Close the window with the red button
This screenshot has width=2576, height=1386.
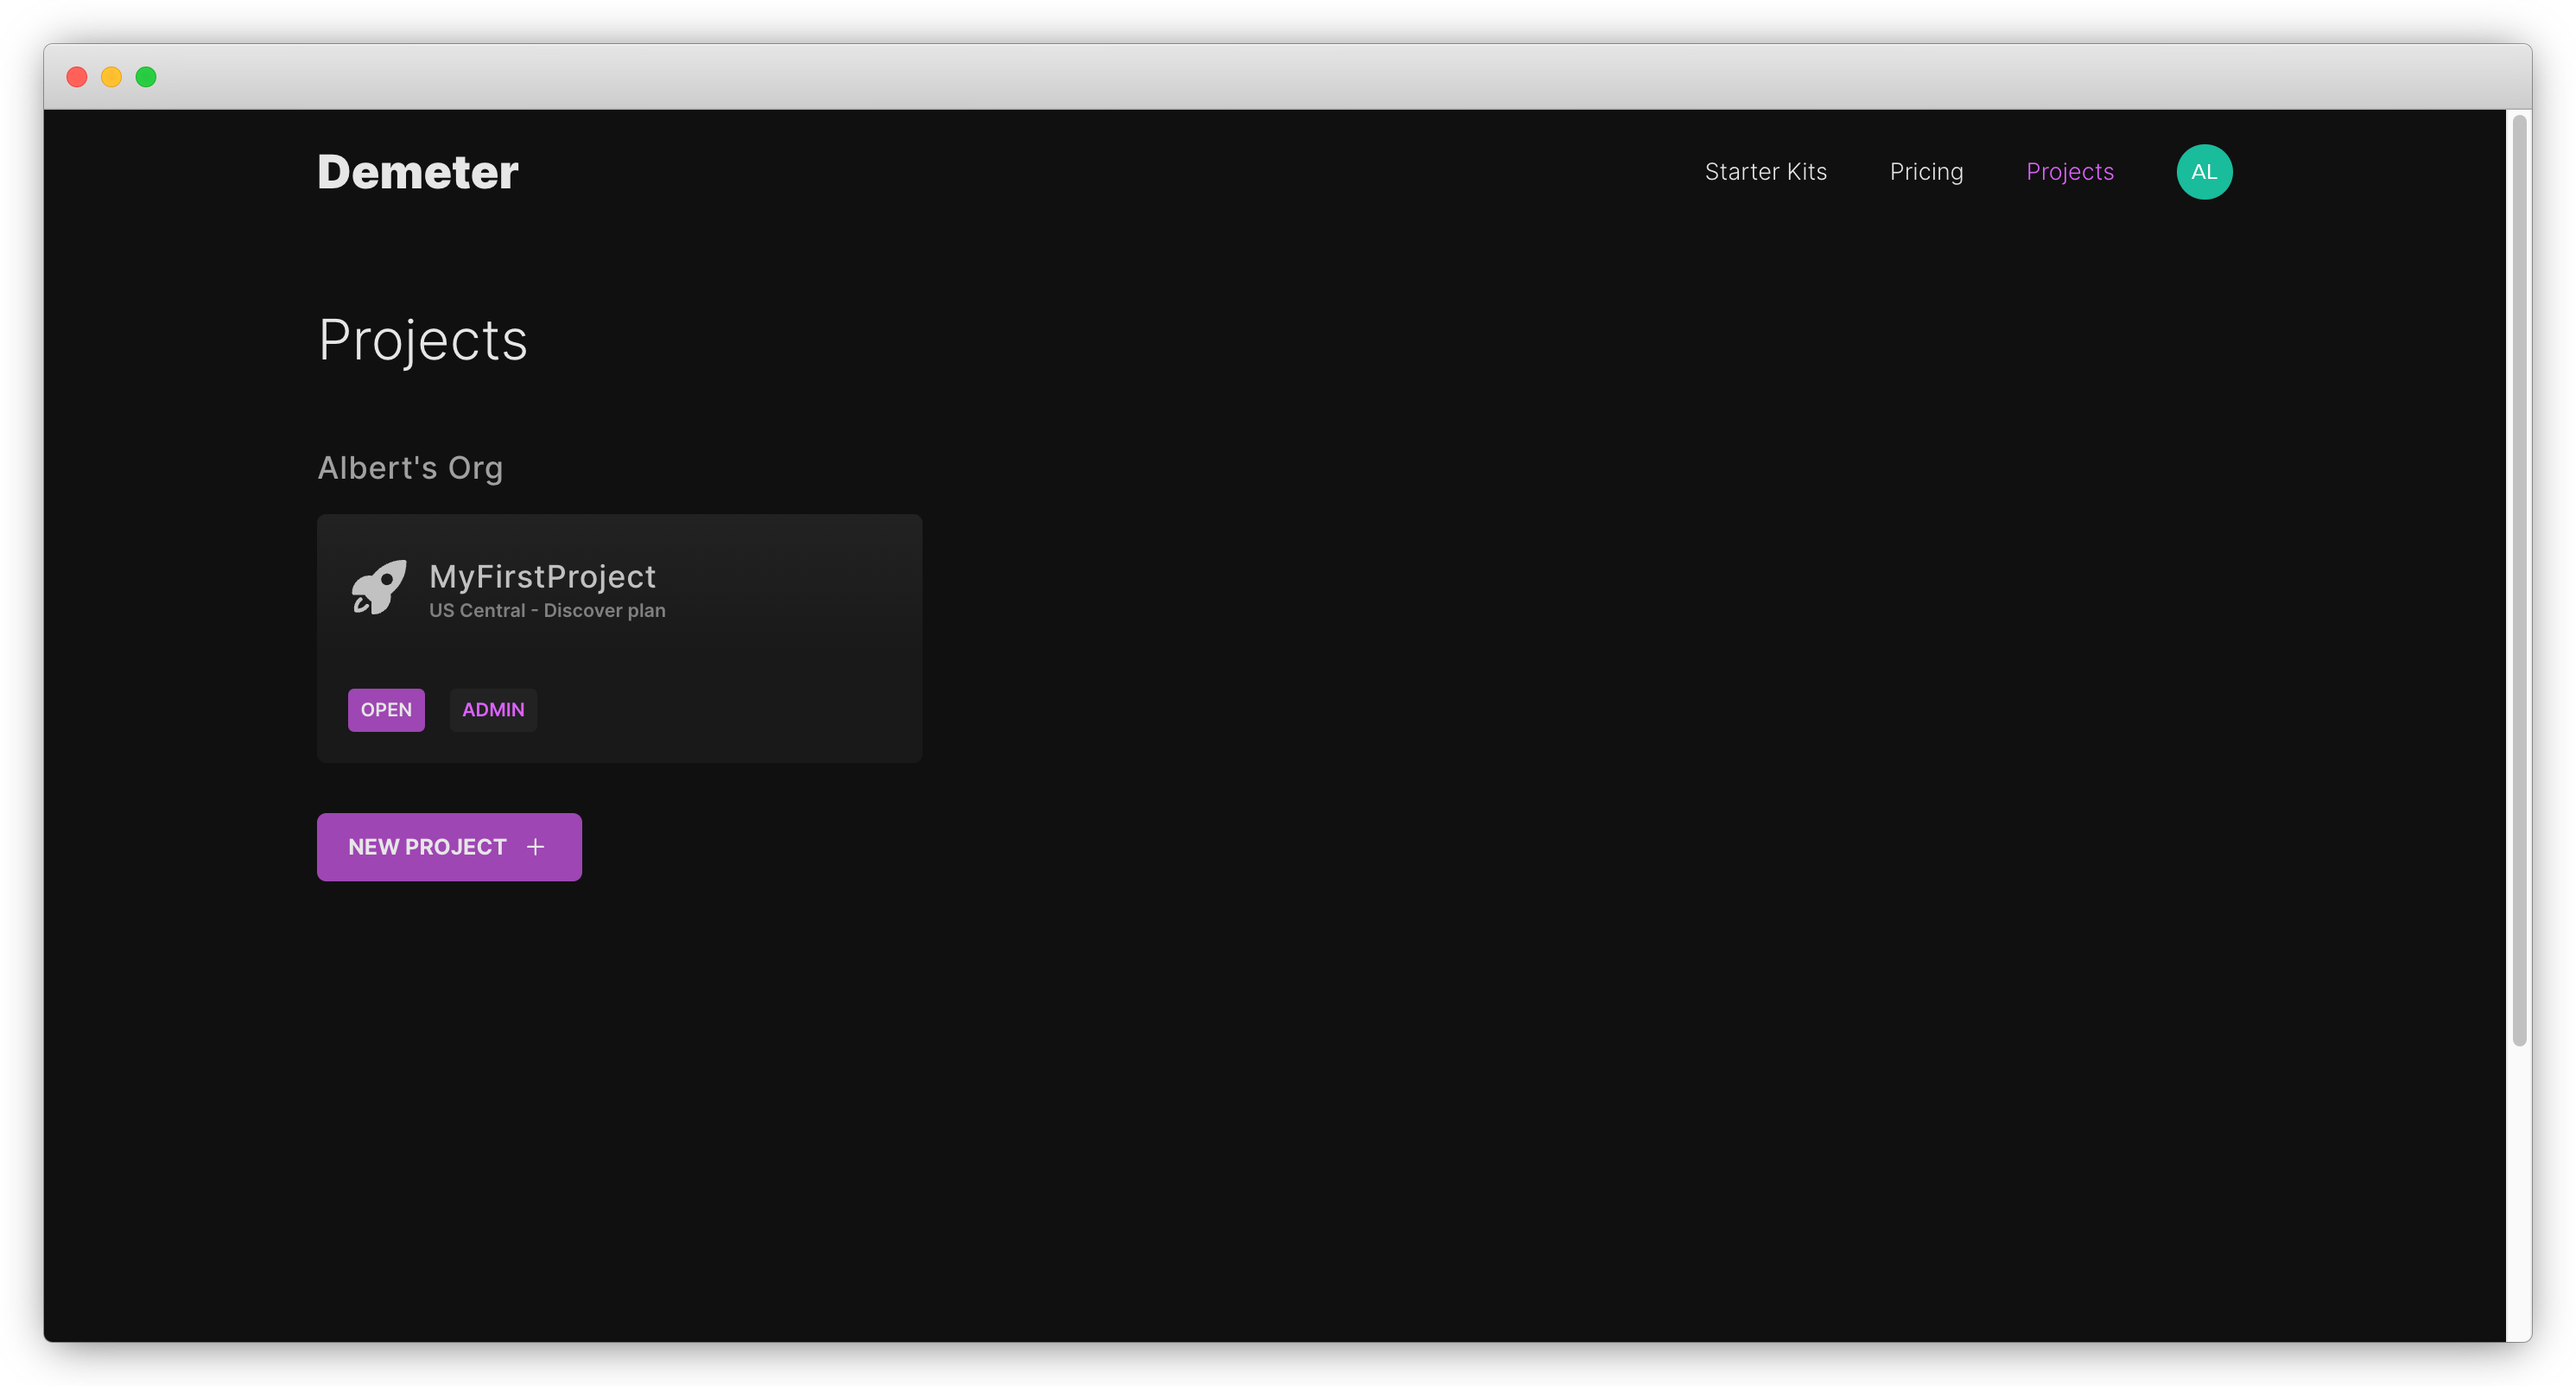coord(77,77)
